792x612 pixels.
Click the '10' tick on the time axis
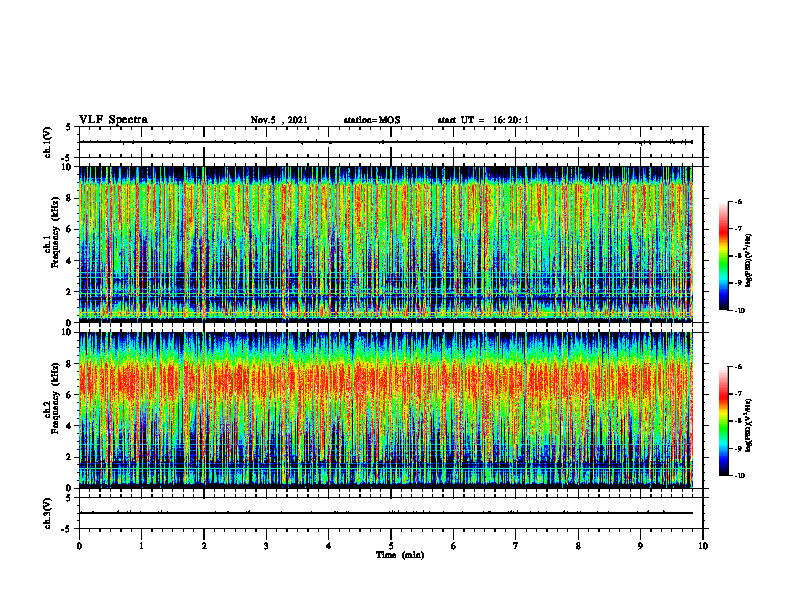pyautogui.click(x=703, y=546)
